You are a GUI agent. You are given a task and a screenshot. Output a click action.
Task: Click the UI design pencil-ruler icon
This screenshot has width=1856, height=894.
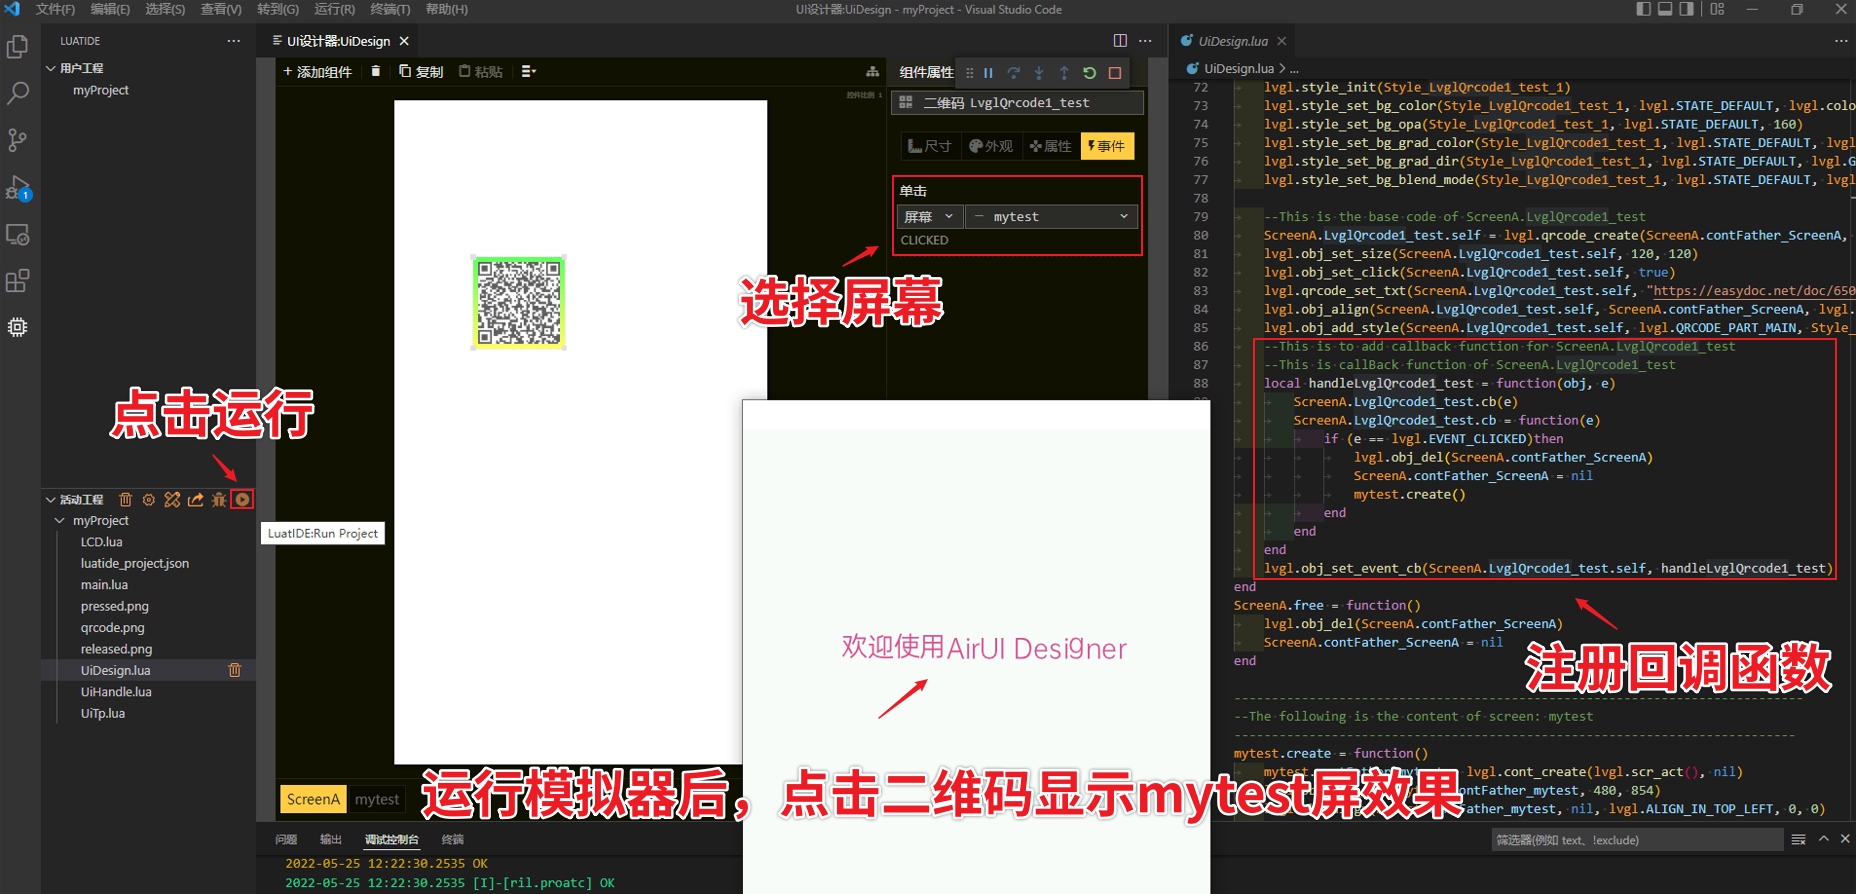172,499
